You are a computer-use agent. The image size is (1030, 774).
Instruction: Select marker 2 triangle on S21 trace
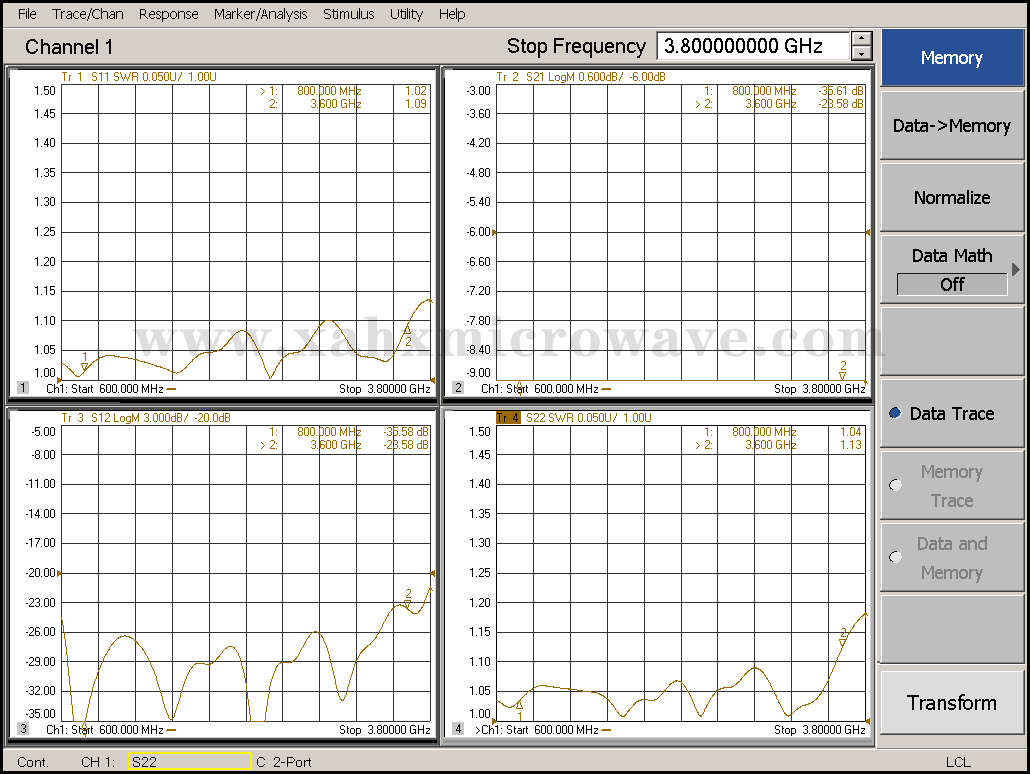[843, 375]
